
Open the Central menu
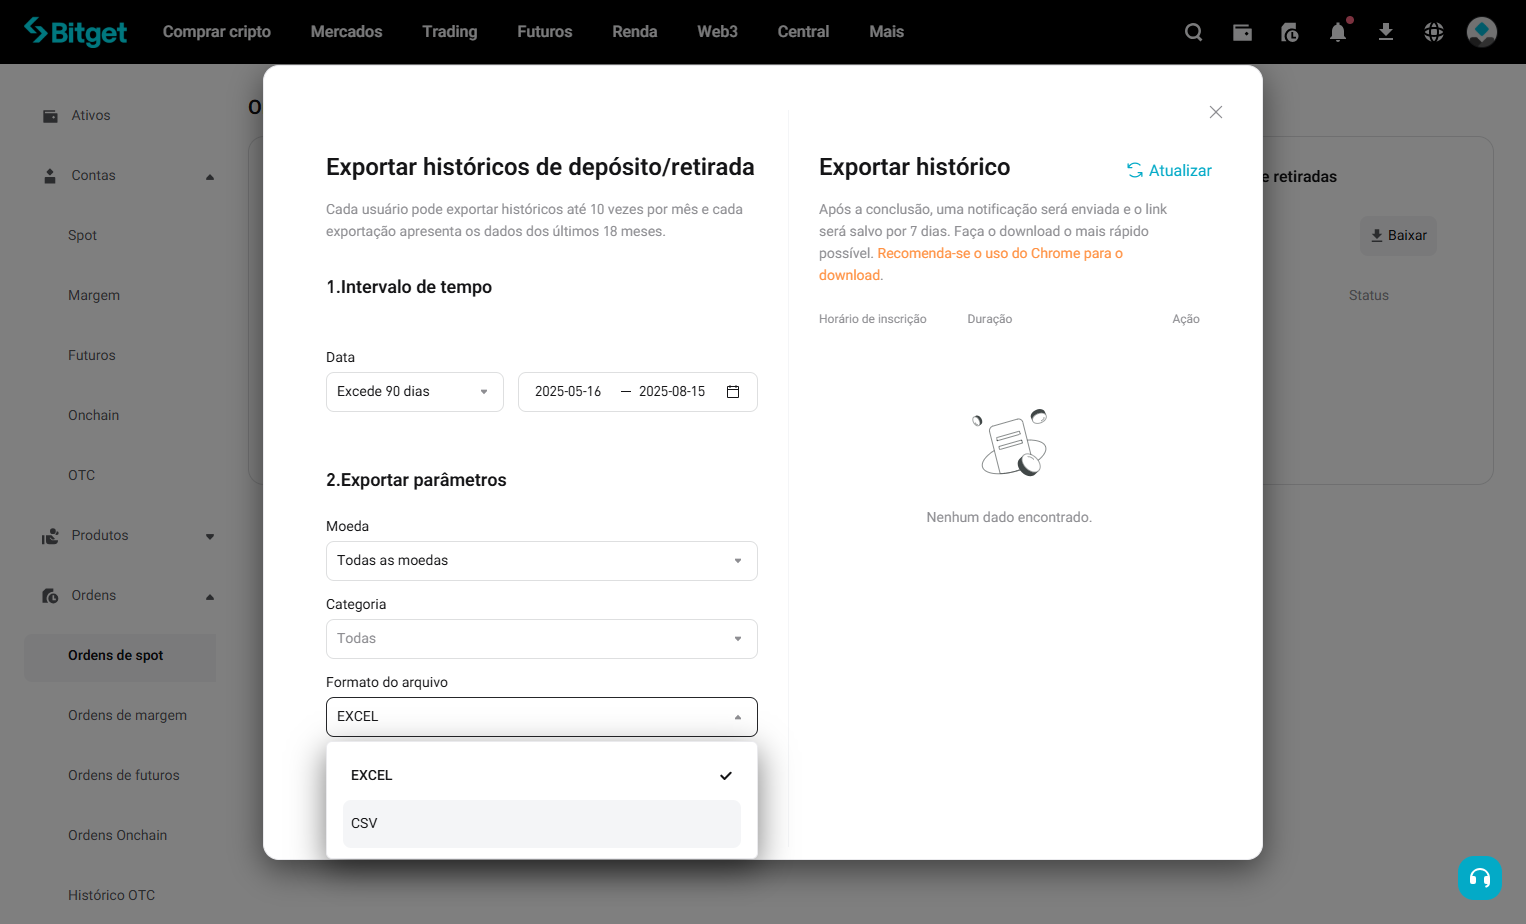(x=804, y=32)
